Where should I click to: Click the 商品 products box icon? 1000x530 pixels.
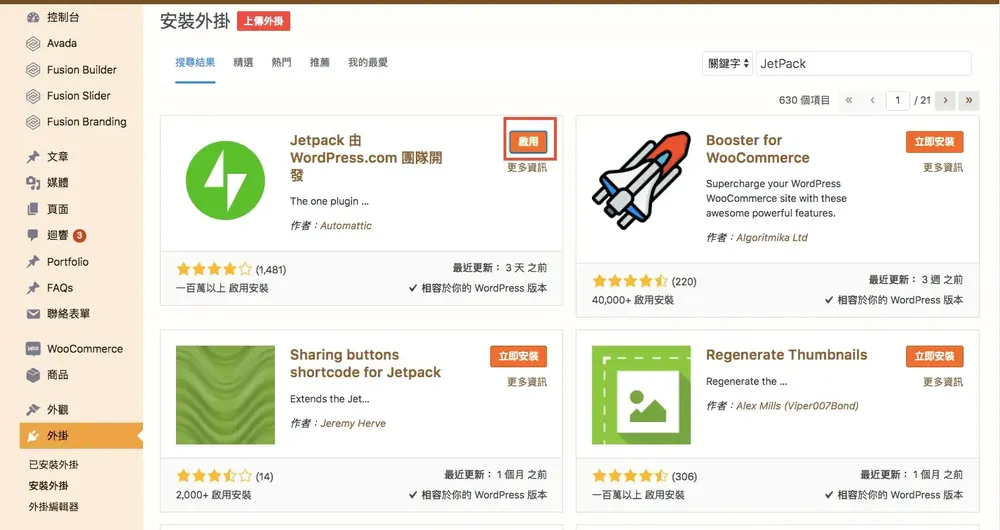[33, 375]
